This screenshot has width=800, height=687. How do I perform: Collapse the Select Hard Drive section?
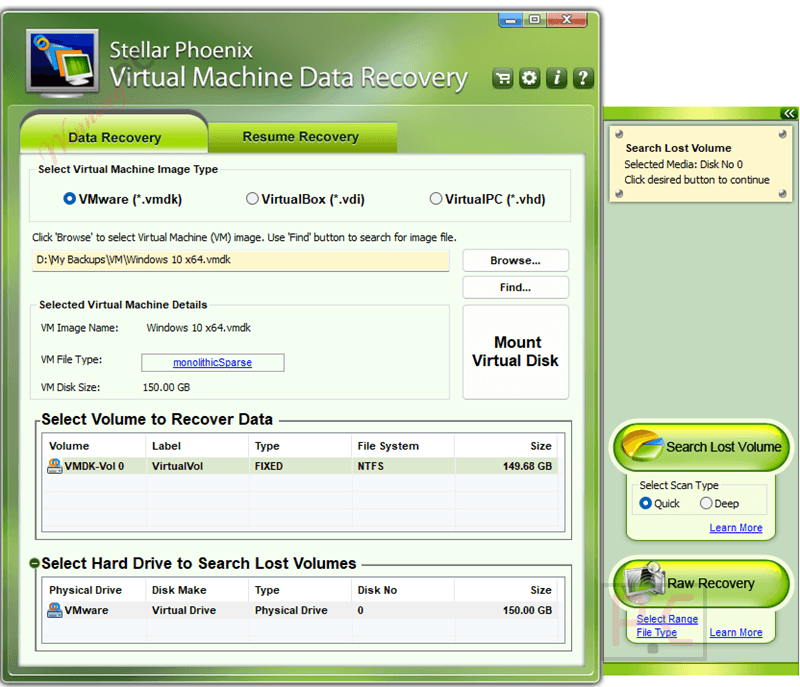click(x=34, y=563)
